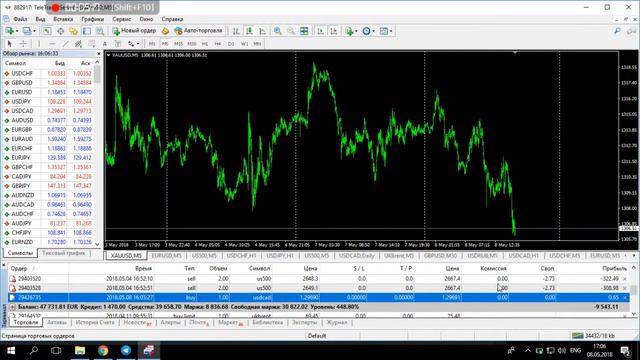
Task: Click the Новый ордер button
Action: click(134, 31)
